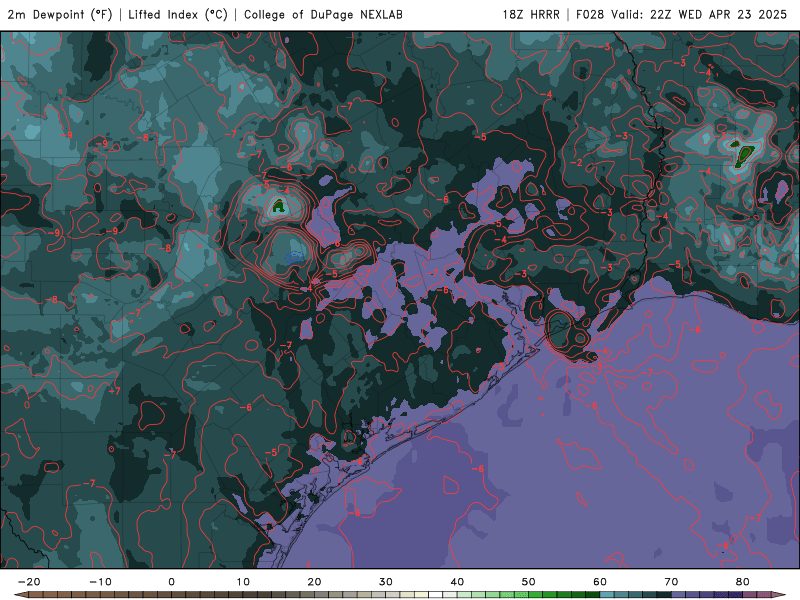Click the 'College of DuPage NEXLAB' text
The image size is (800, 600).
(x=323, y=15)
